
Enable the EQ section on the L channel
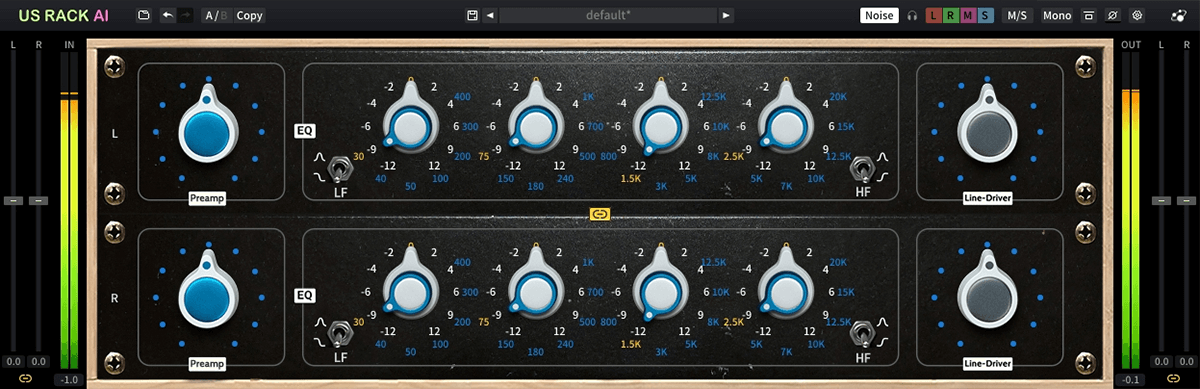pyautogui.click(x=304, y=129)
